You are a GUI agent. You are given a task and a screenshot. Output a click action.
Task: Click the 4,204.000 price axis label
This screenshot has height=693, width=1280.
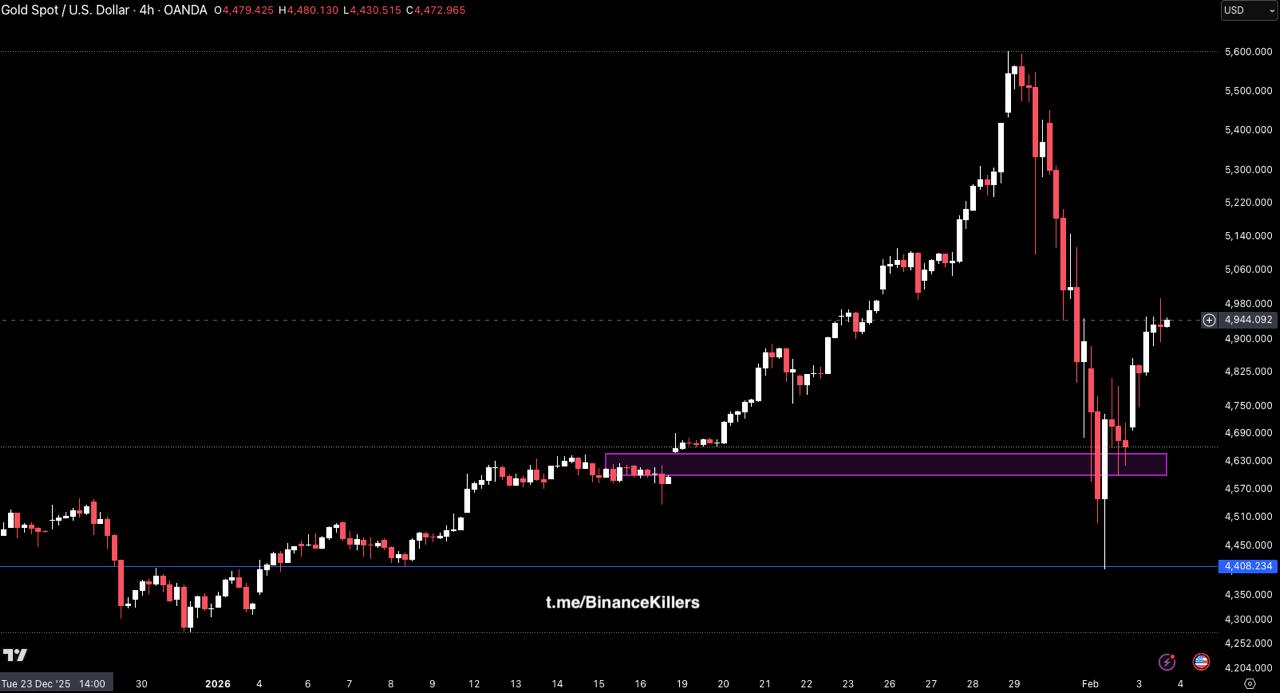(1247, 667)
